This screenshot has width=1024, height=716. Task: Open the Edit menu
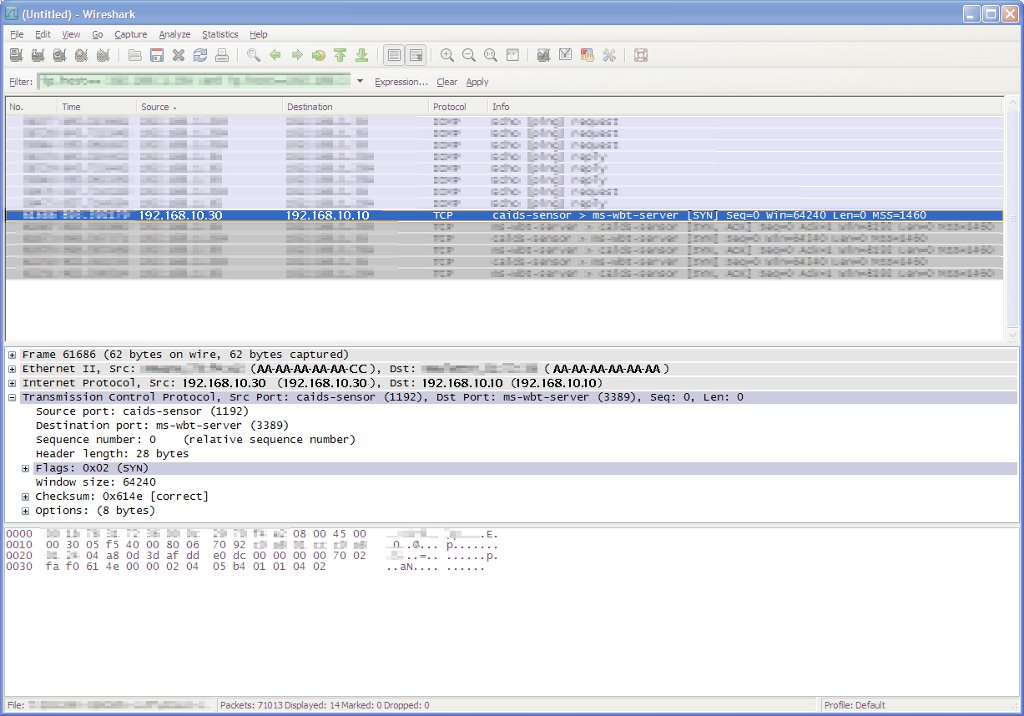[x=42, y=35]
